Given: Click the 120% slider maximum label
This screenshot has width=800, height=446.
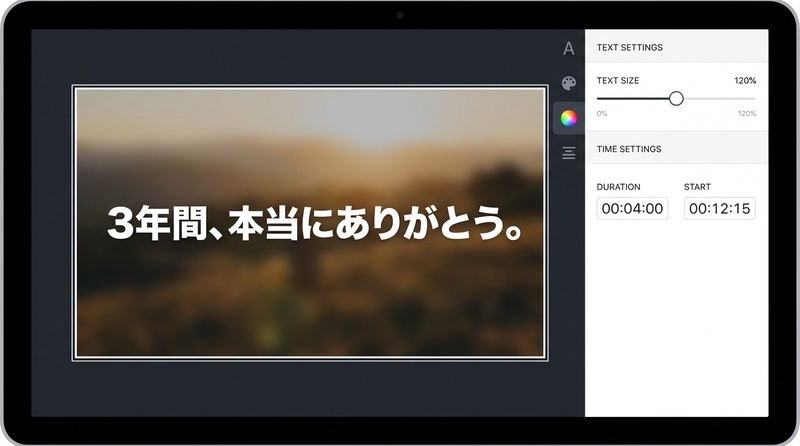Looking at the screenshot, I should [x=747, y=113].
